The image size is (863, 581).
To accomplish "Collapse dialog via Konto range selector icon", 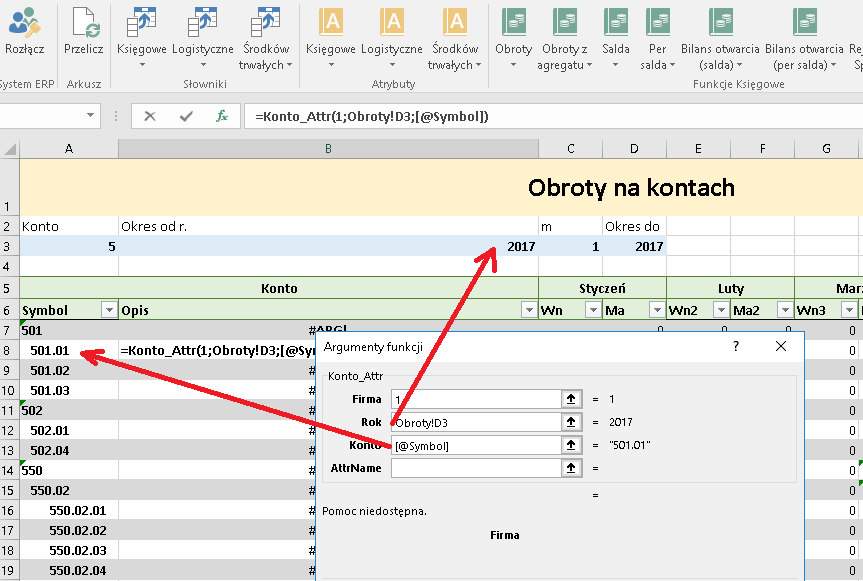I will pyautogui.click(x=571, y=445).
